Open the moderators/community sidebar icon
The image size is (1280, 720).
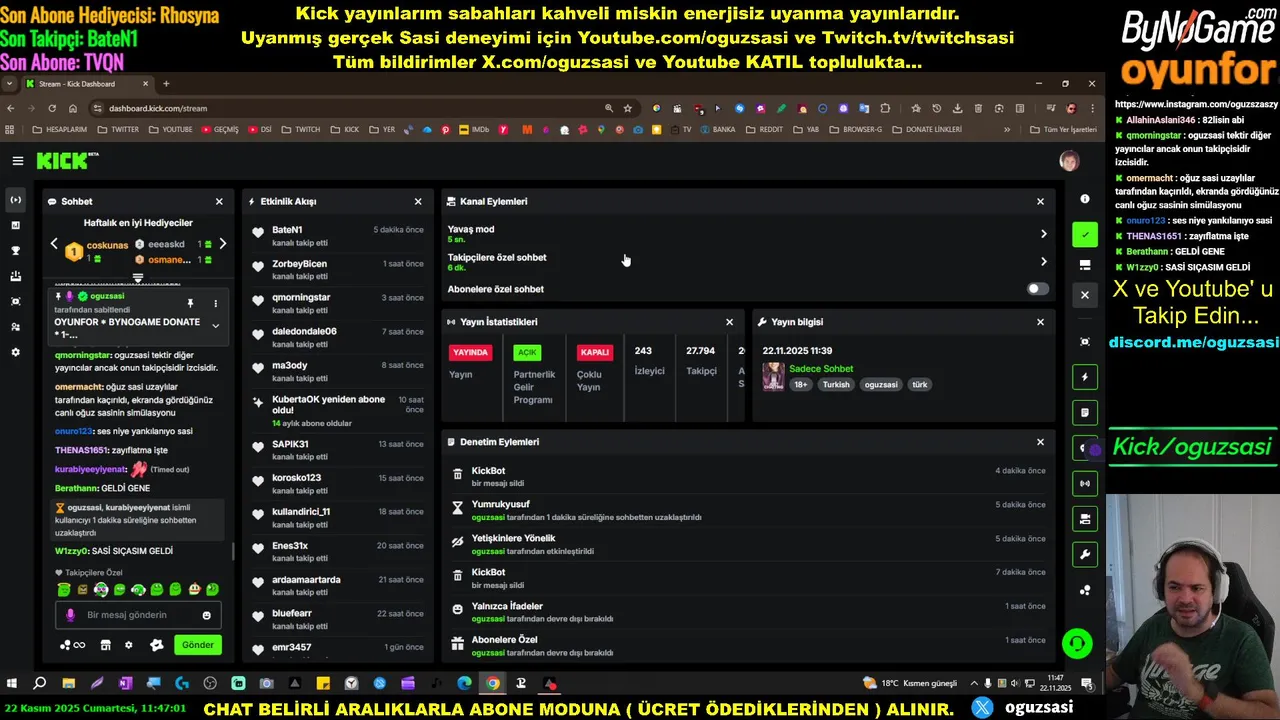pos(15,326)
